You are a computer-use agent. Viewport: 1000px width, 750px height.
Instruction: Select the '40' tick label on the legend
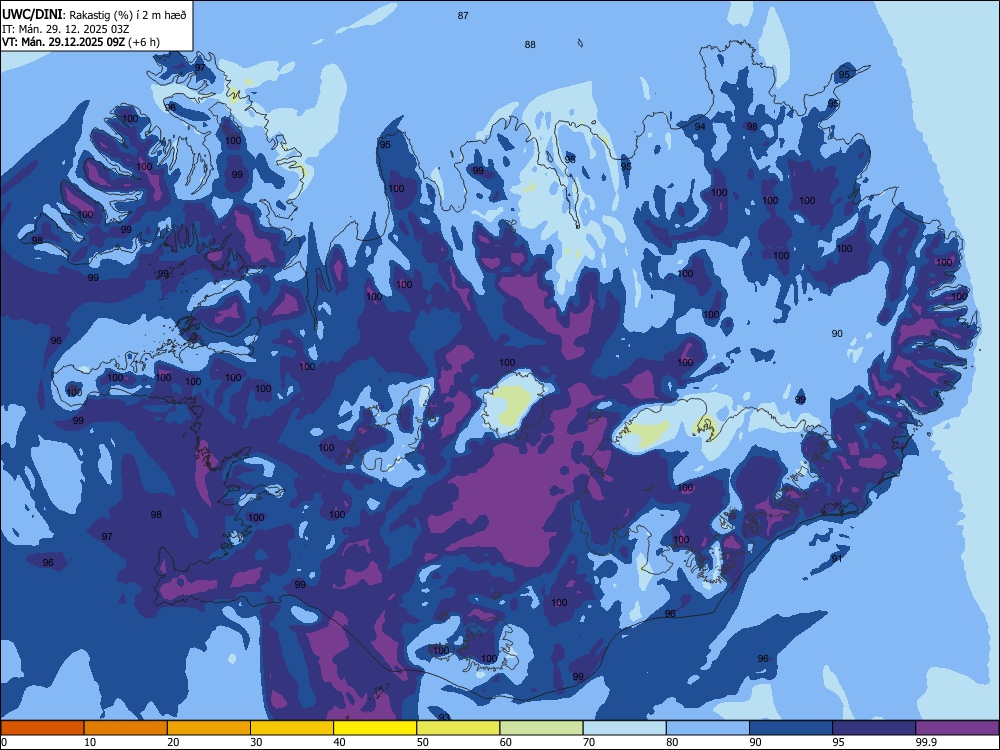pos(340,742)
